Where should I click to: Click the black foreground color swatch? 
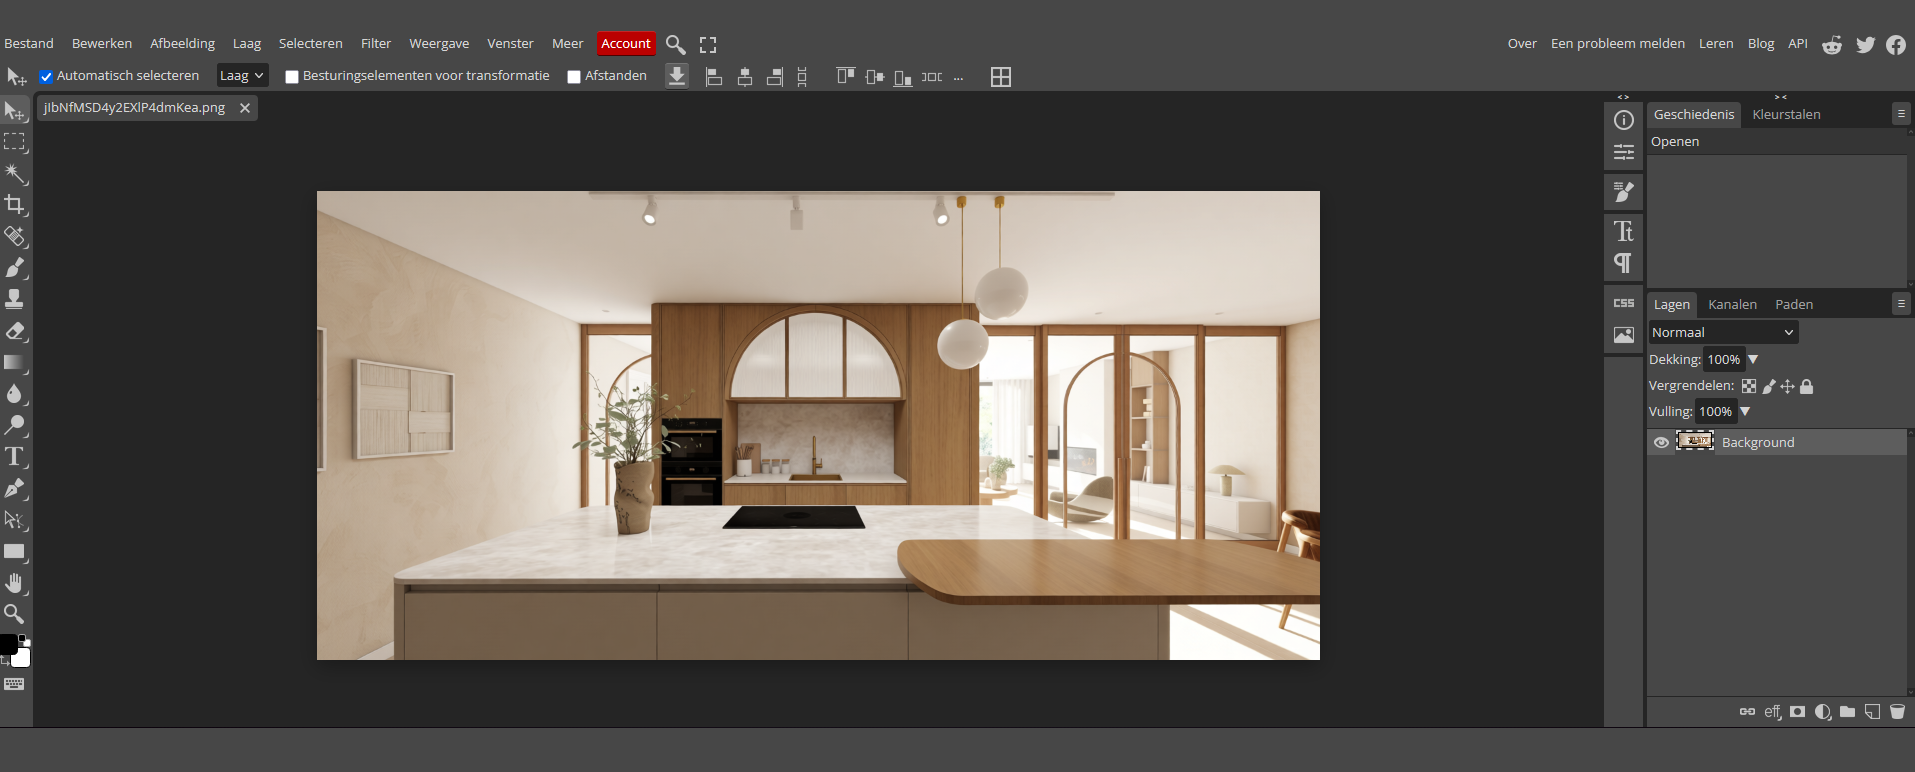point(8,644)
